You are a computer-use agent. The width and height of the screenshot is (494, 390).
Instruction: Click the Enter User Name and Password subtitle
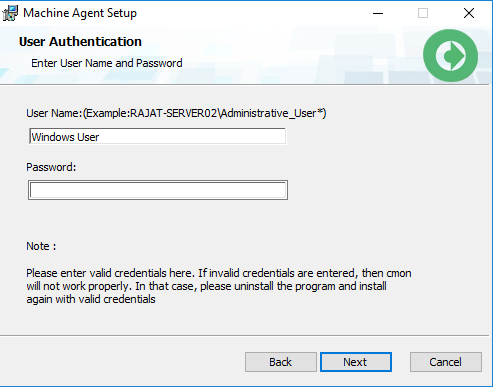pyautogui.click(x=107, y=63)
